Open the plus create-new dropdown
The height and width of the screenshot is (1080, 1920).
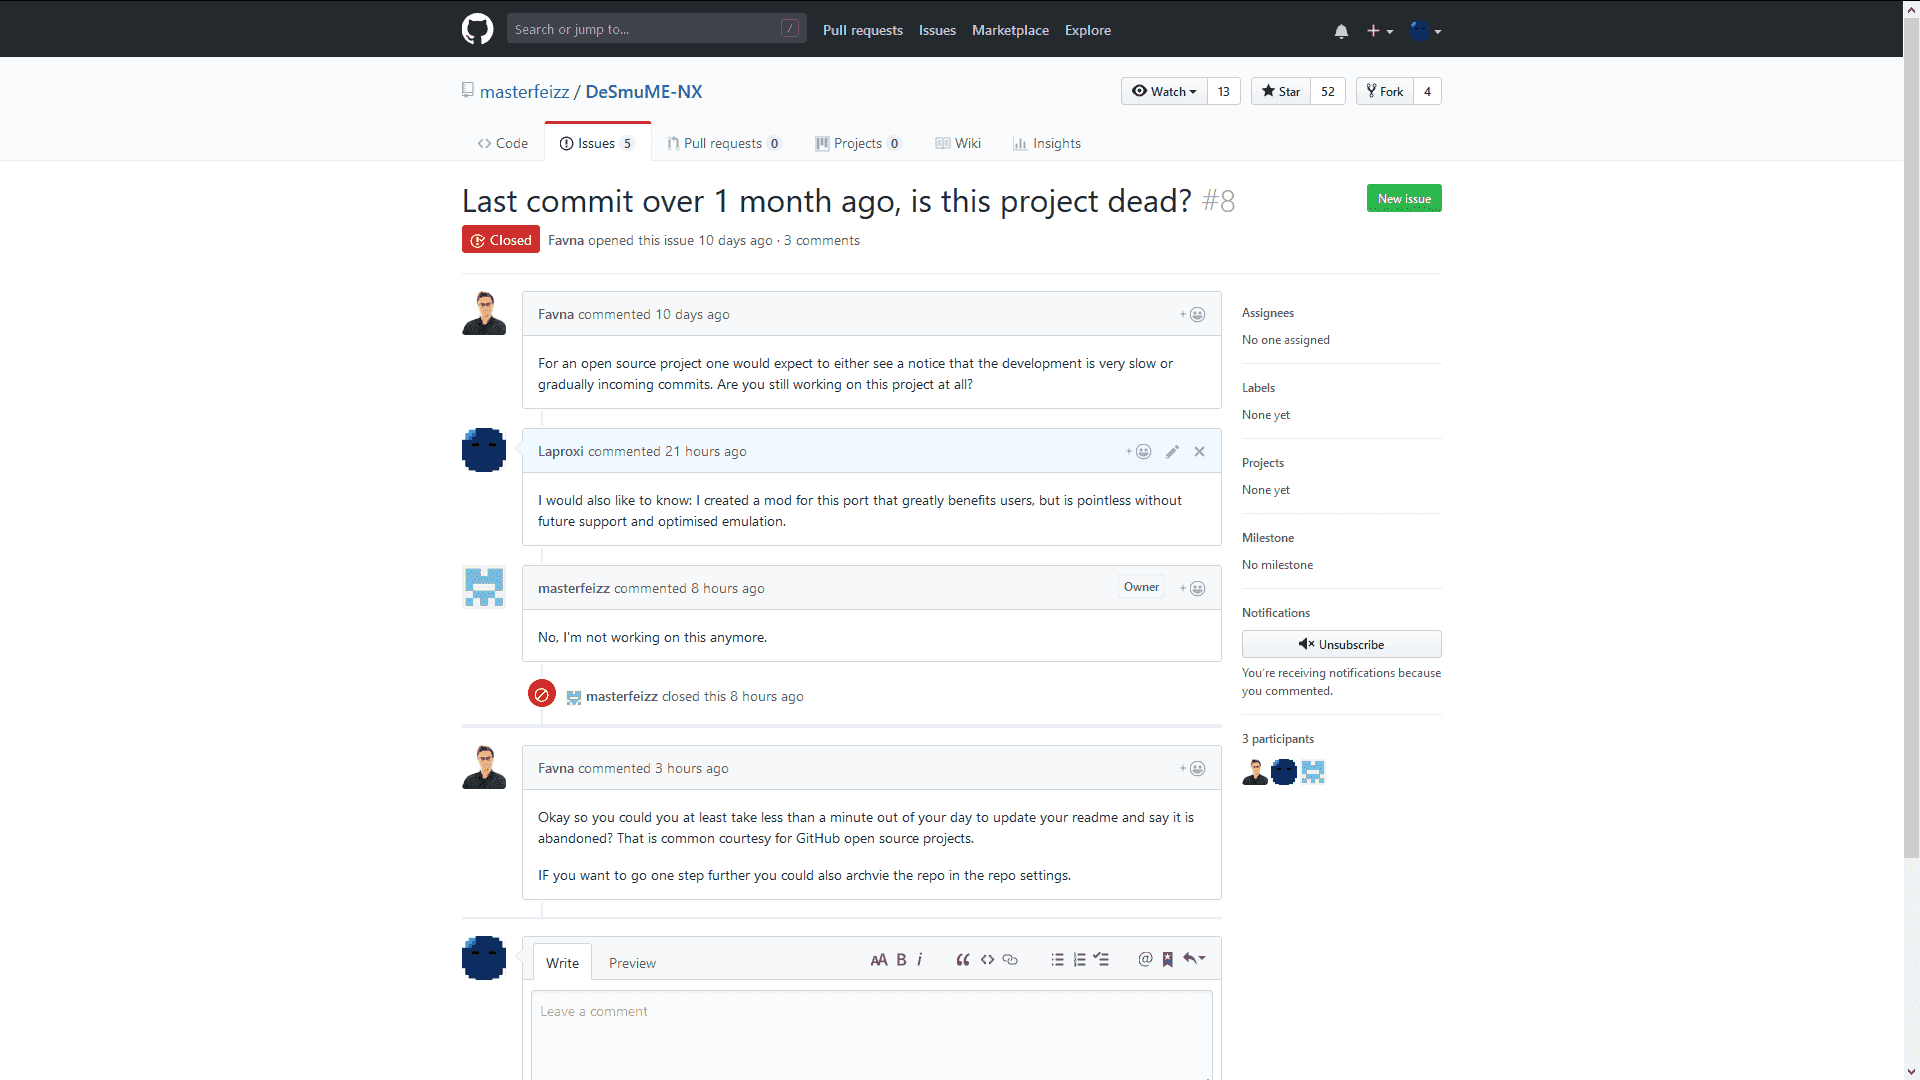1380,31
